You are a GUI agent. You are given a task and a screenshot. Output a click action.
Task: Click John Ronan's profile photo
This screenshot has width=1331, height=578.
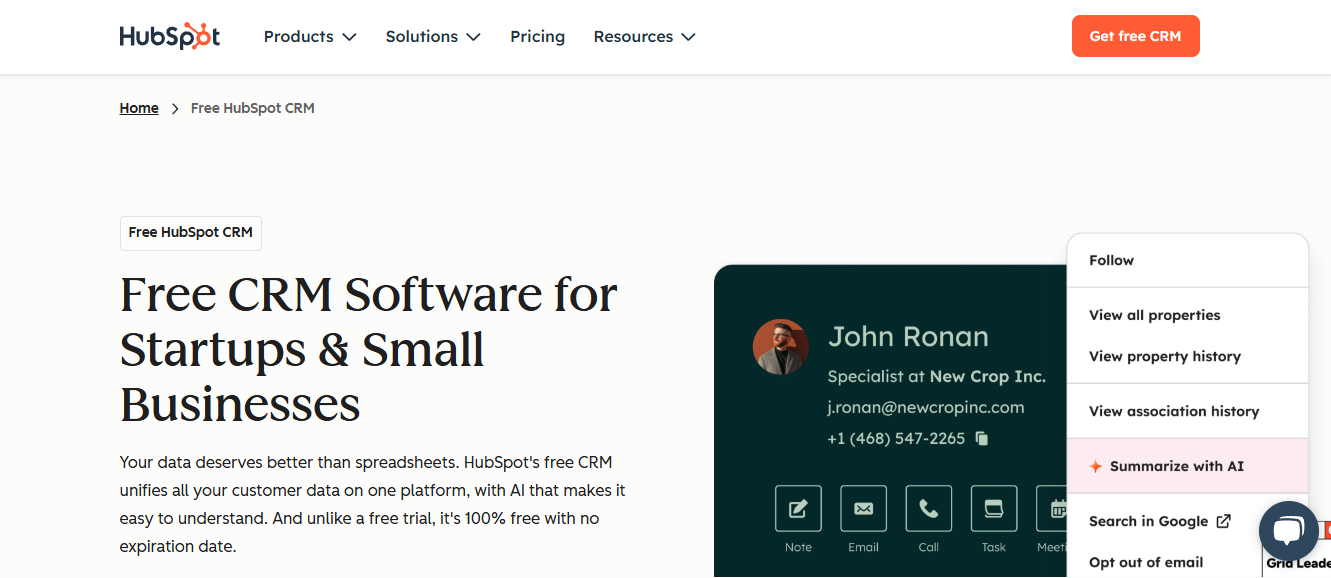(x=780, y=347)
